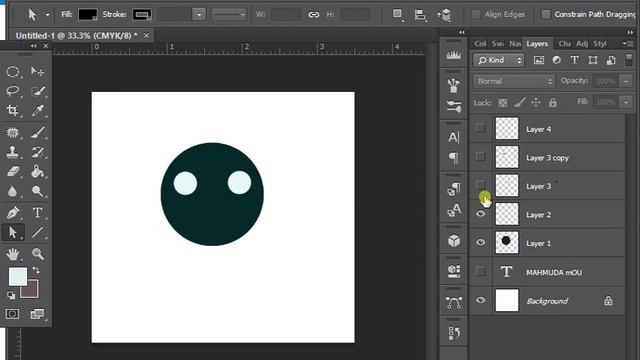Open the 3D panel icon

tap(454, 241)
